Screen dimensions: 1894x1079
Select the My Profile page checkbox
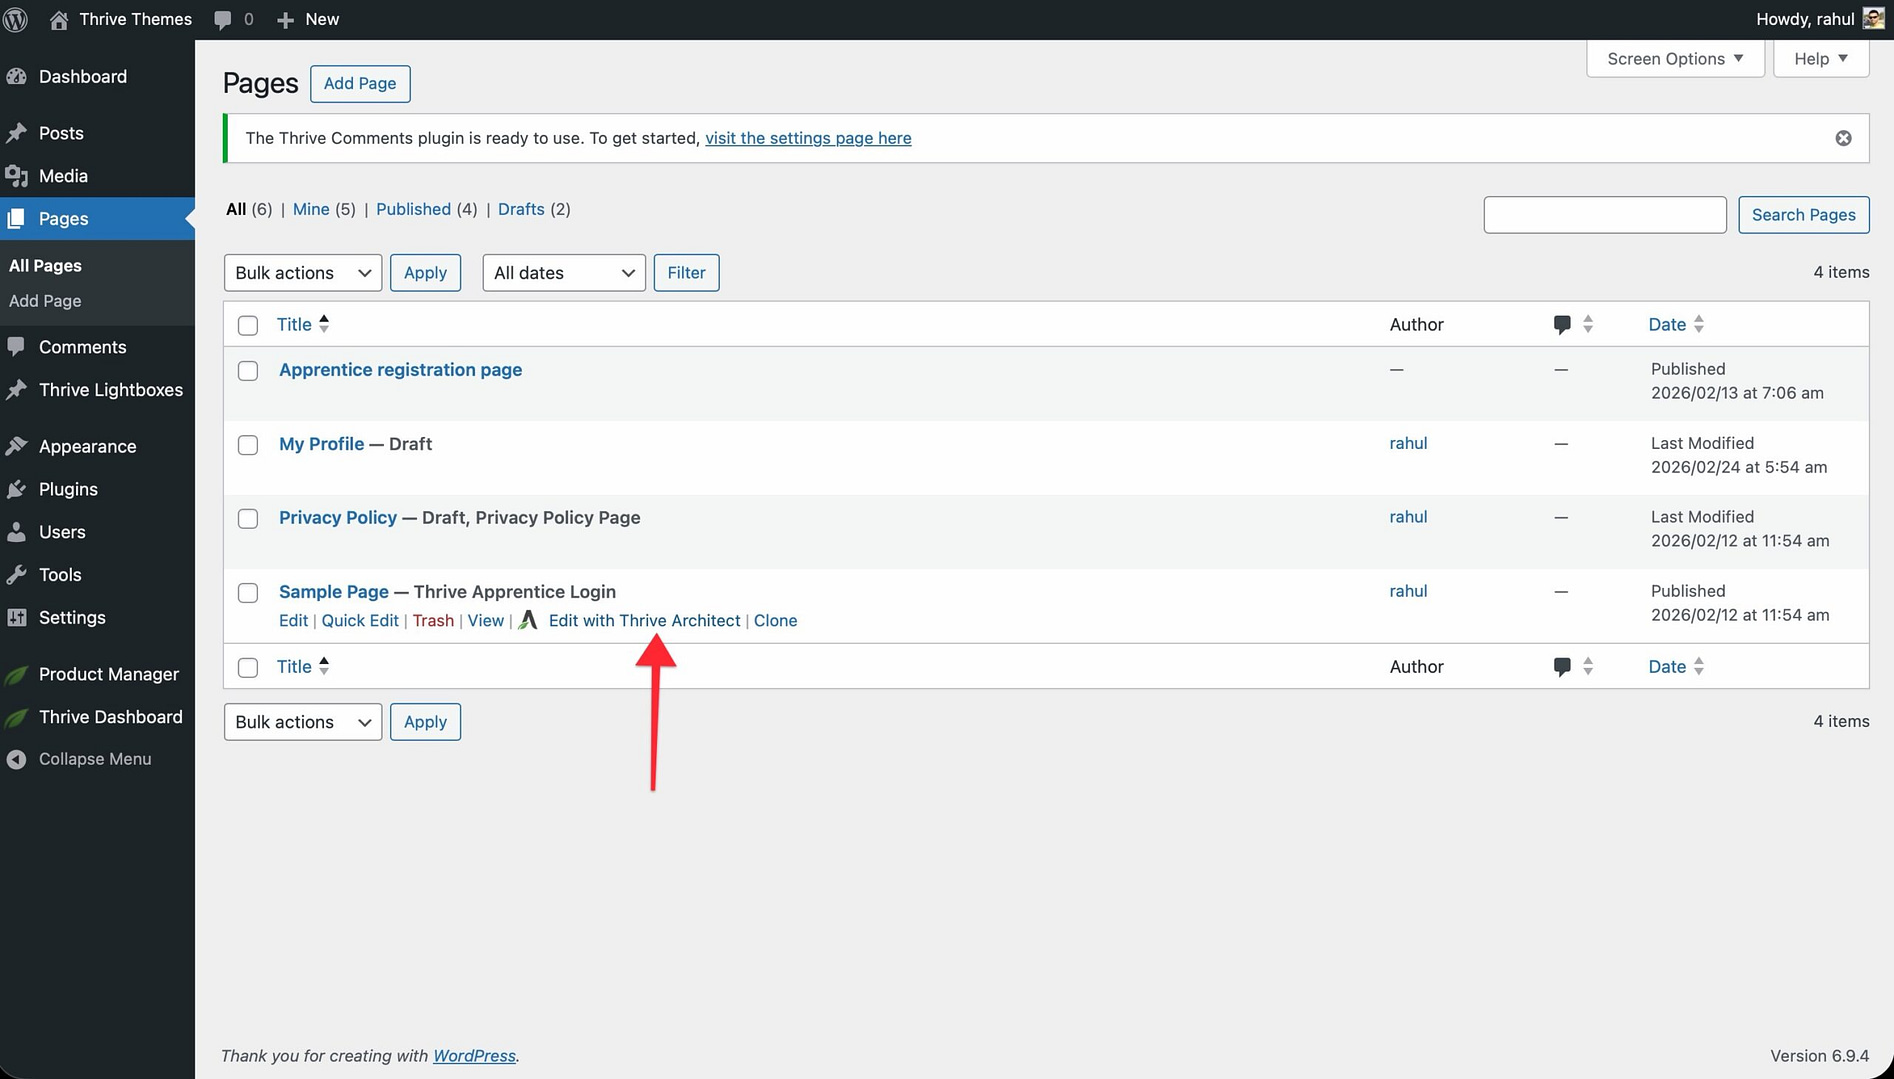point(248,445)
